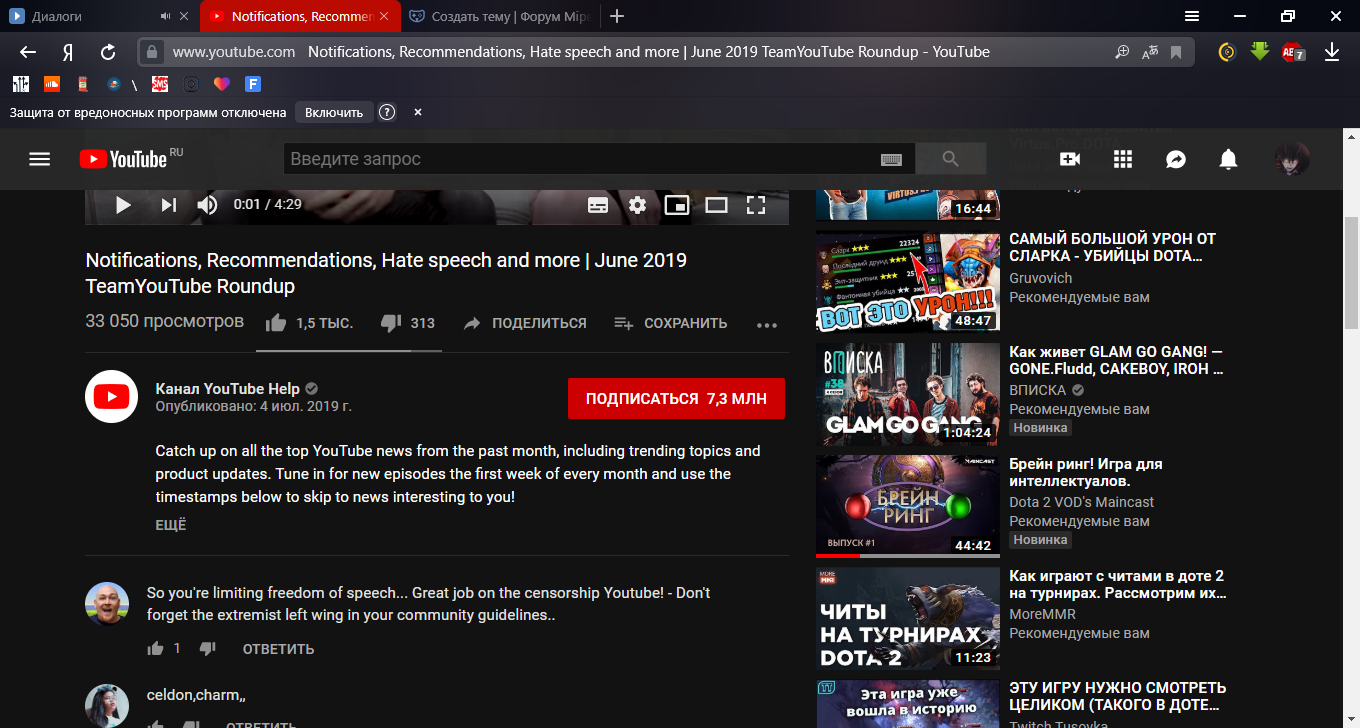Screen dimensions: 1360x728
Task: Like the freedom of speech comment
Action: 155,648
